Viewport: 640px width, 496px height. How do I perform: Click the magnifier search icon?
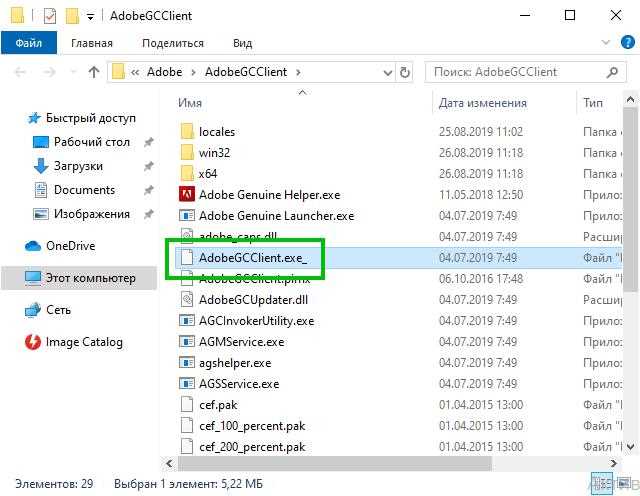[x=612, y=72]
